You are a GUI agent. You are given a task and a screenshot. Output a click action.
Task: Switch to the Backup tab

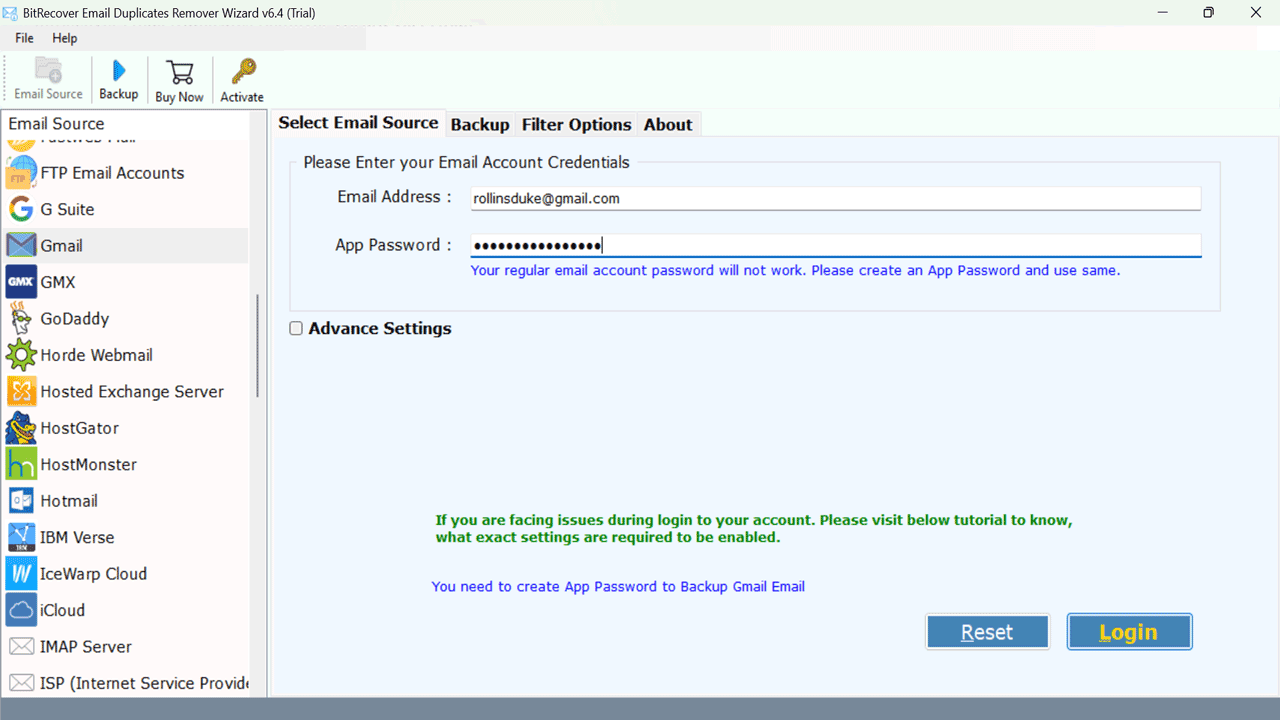(x=480, y=125)
